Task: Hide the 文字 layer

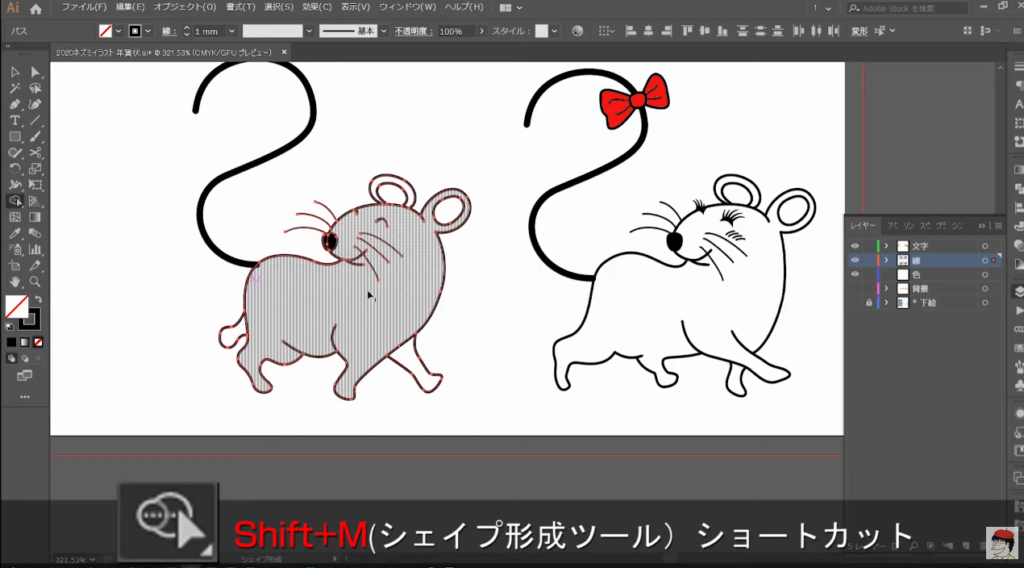Action: click(x=855, y=246)
